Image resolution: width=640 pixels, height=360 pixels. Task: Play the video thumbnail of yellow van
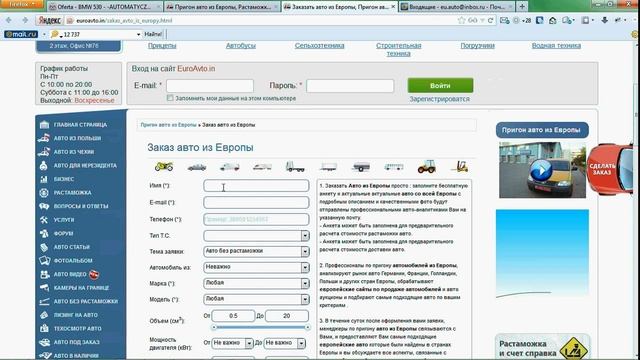click(542, 170)
